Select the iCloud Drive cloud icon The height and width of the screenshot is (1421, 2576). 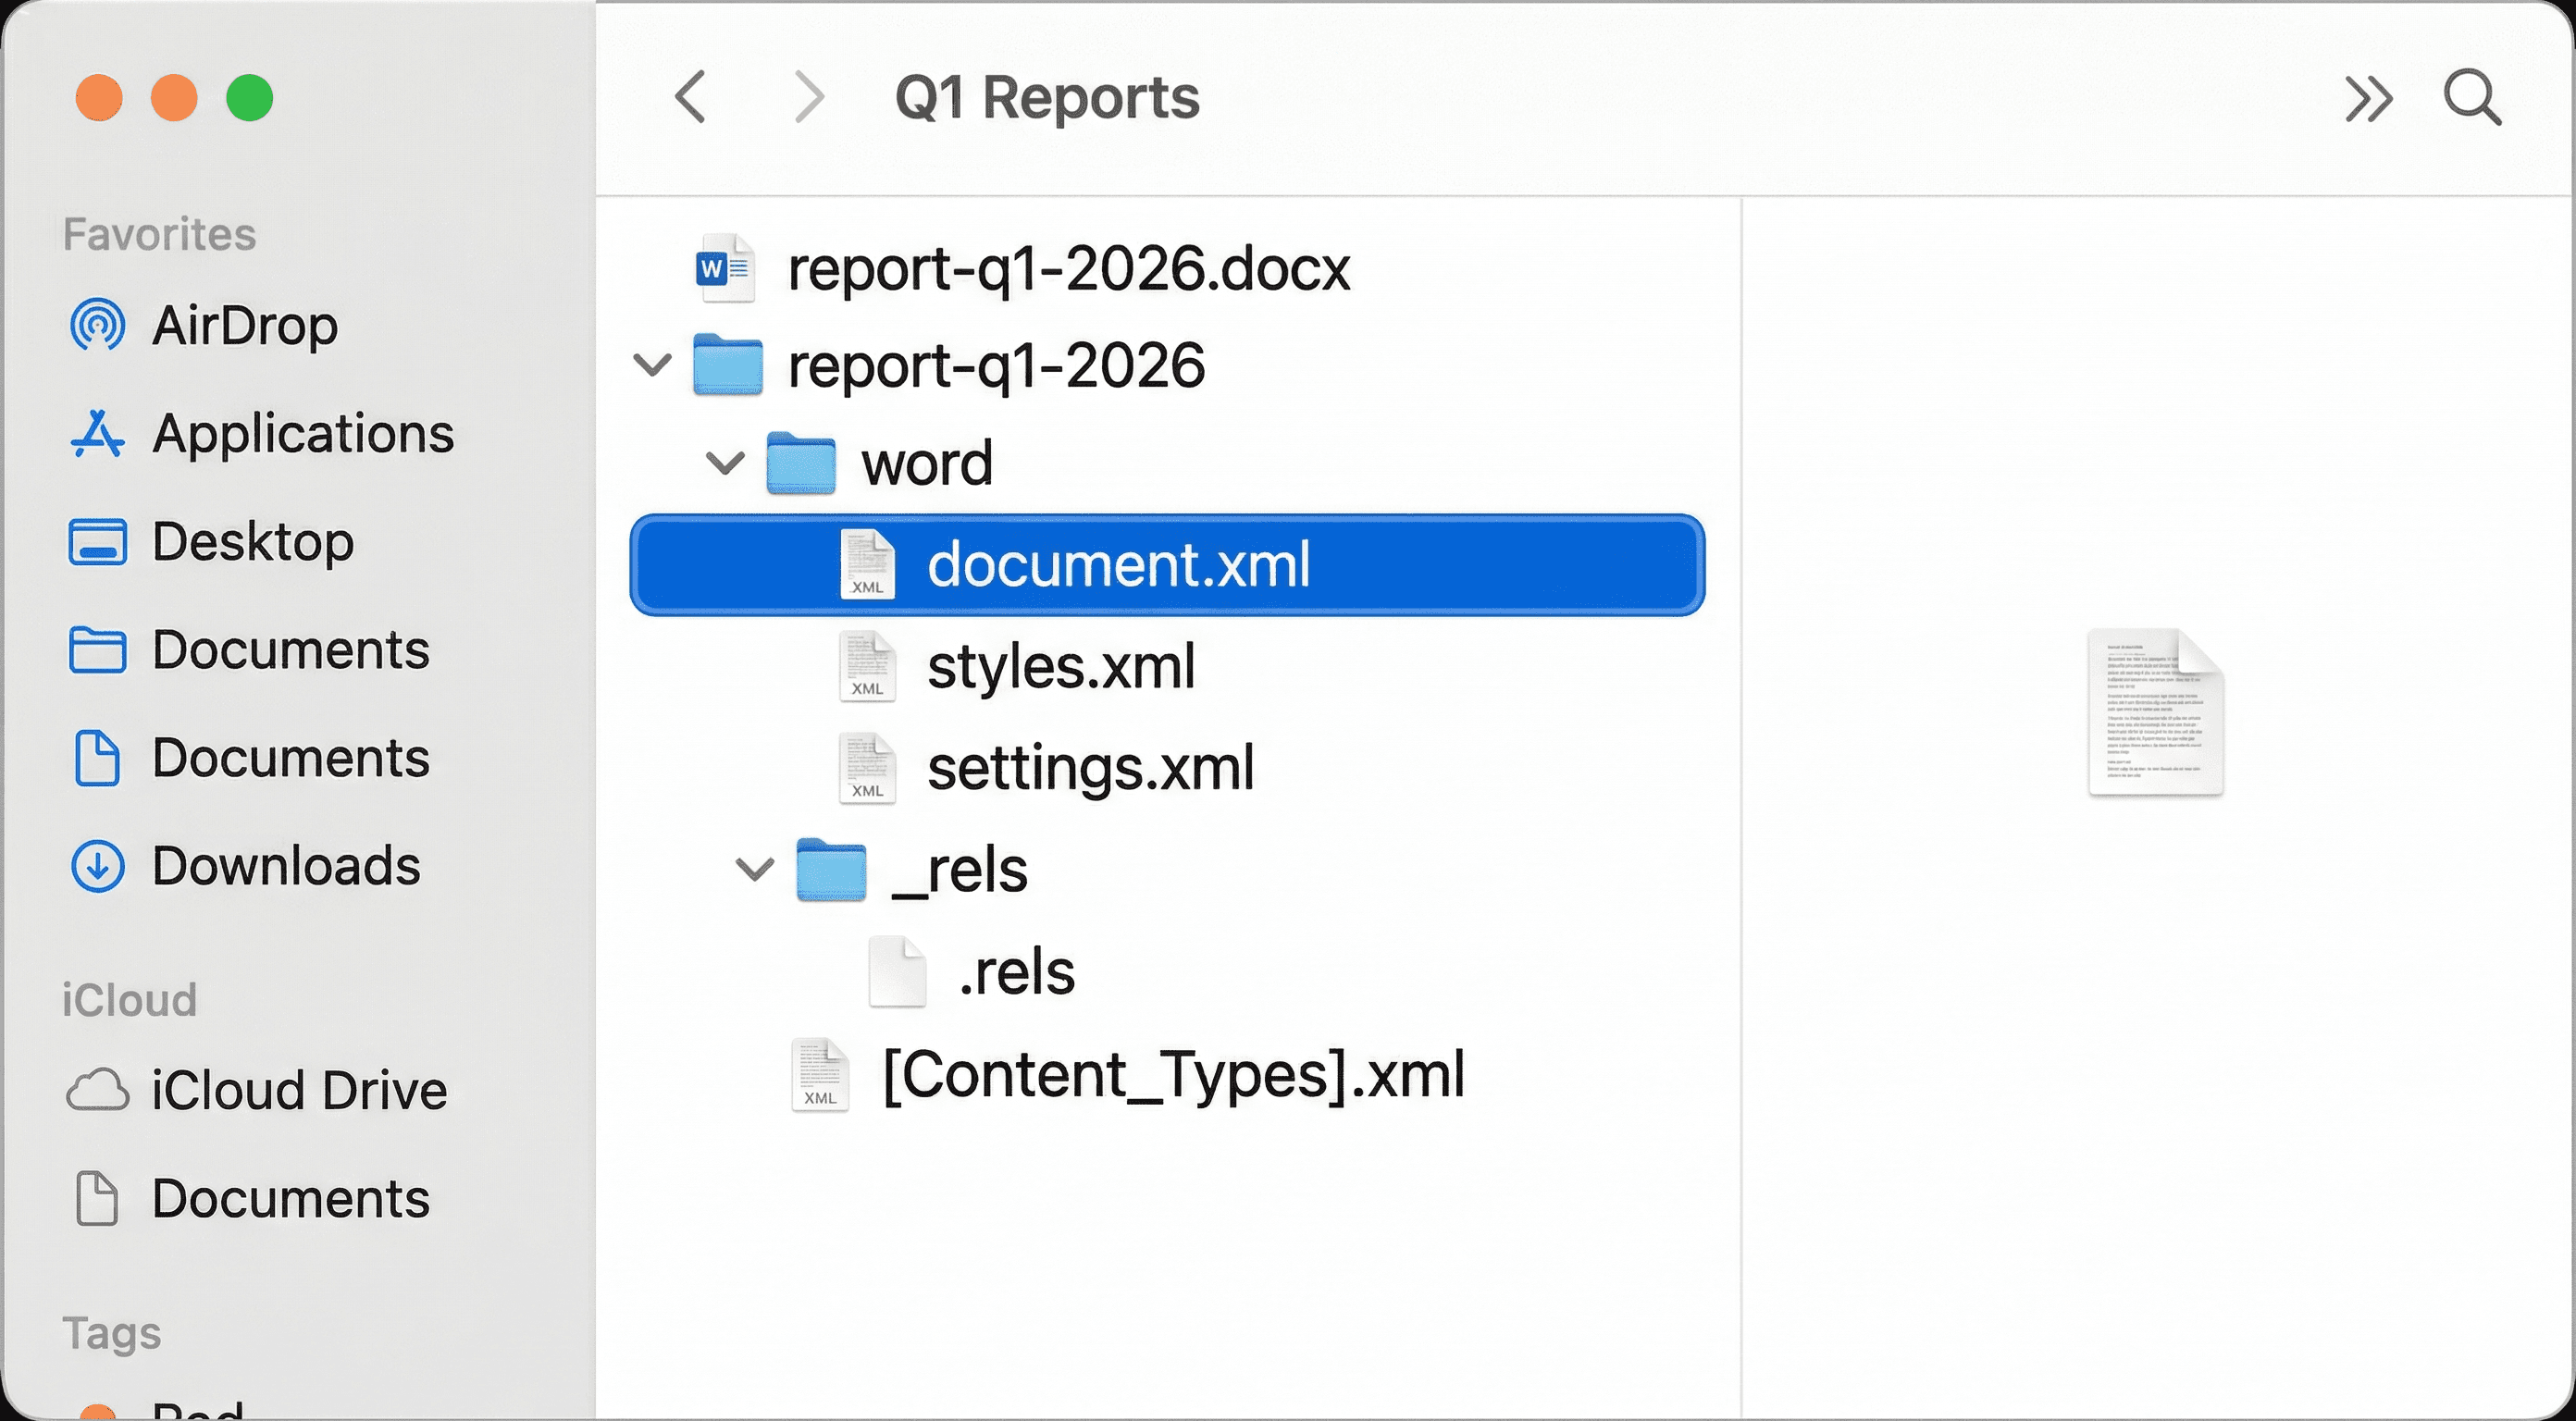click(98, 1090)
